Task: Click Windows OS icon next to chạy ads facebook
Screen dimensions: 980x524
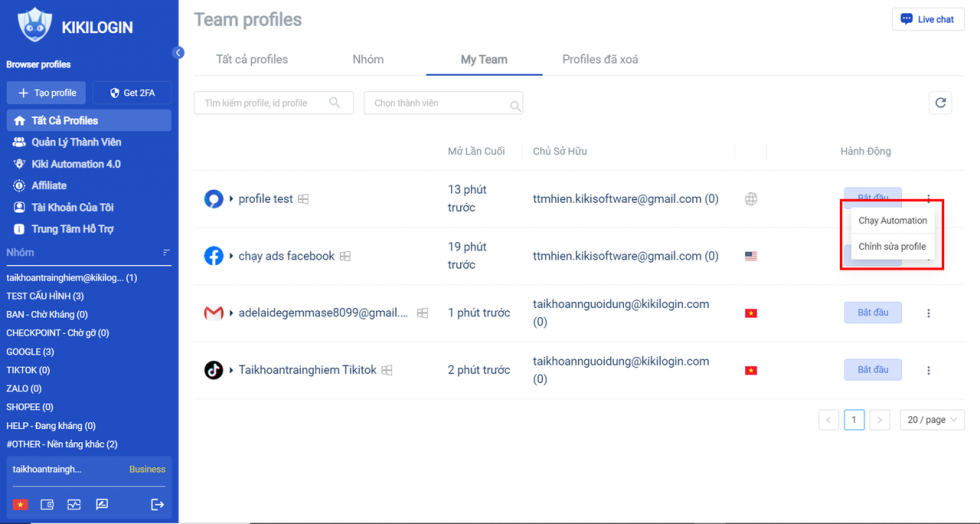Action: click(x=345, y=256)
